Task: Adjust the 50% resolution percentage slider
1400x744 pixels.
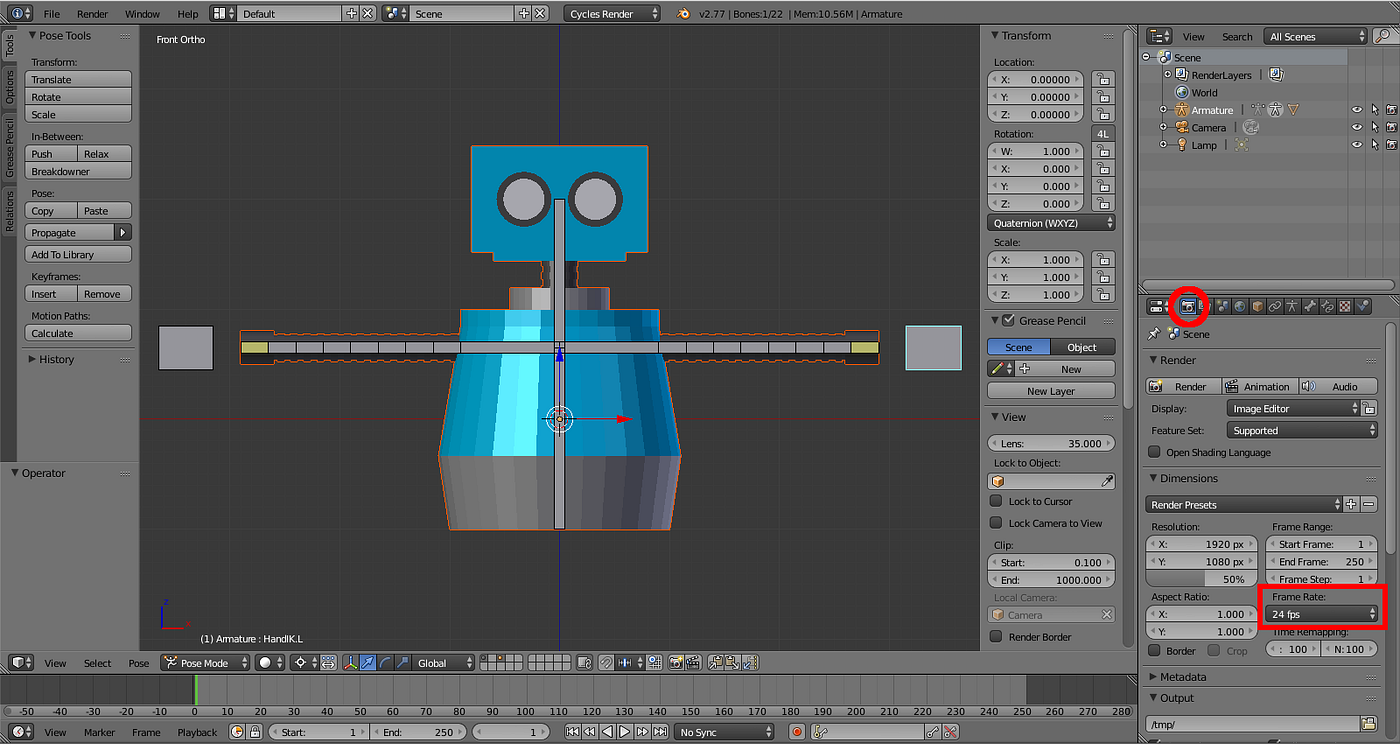Action: (x=1201, y=580)
